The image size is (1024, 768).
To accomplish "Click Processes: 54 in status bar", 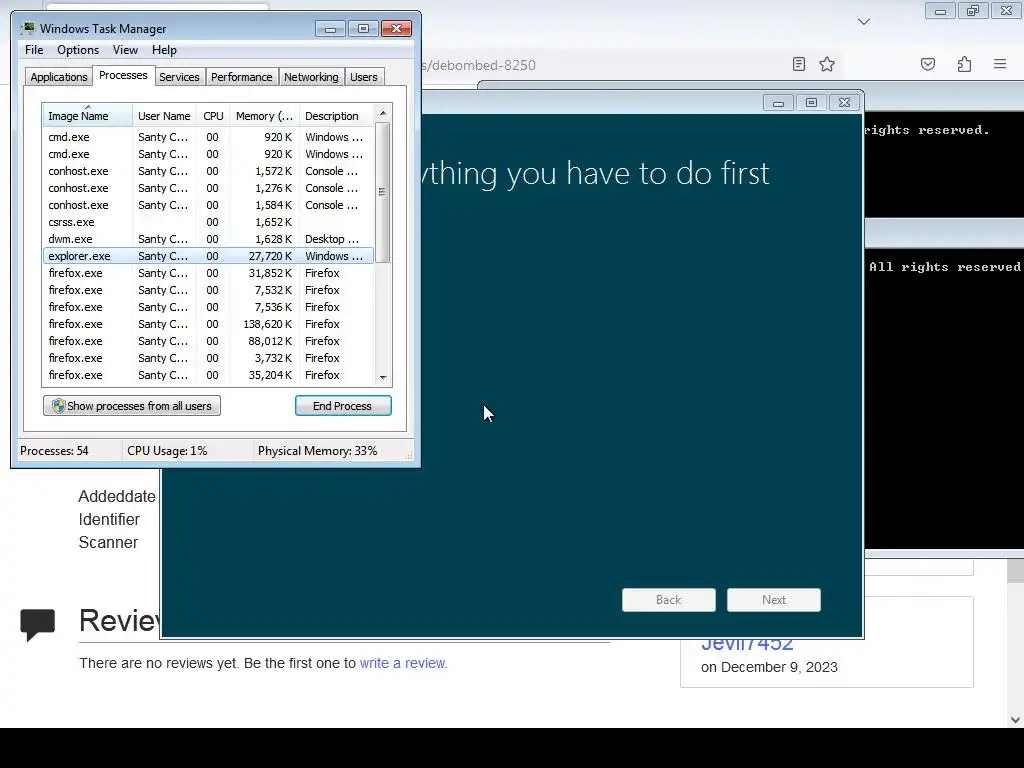I will [x=54, y=451].
